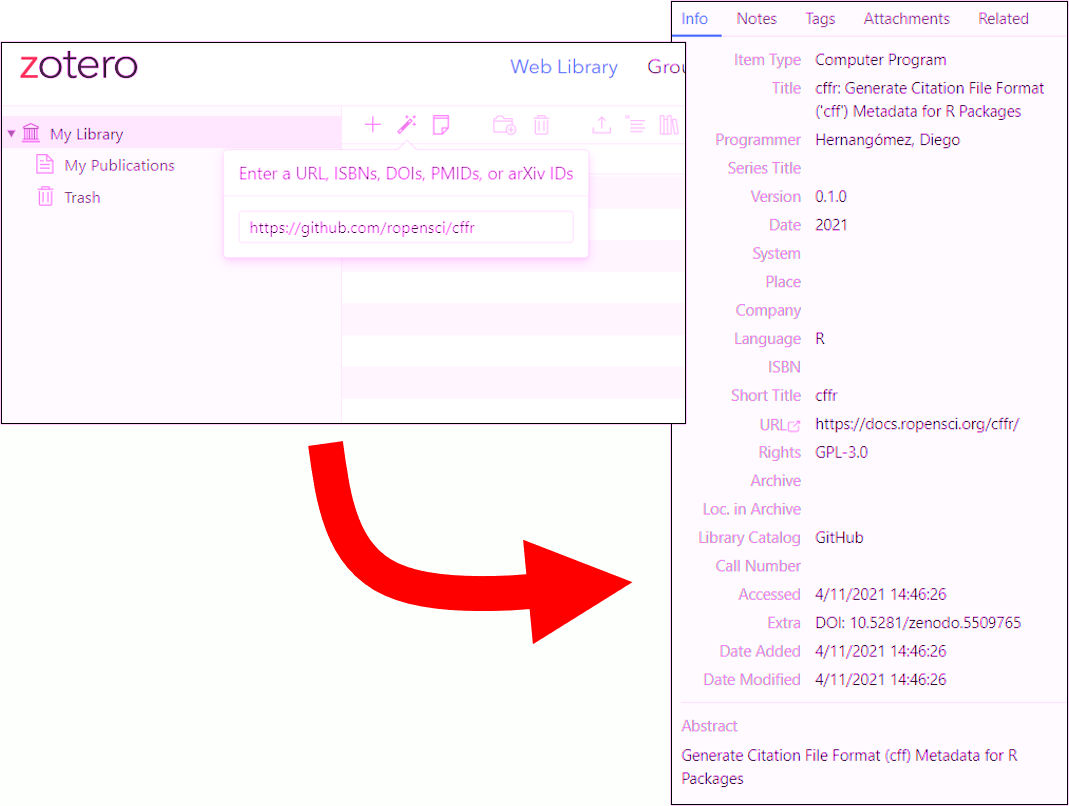1069x806 pixels.
Task: Select the Create Citation quote icon
Action: coord(636,125)
